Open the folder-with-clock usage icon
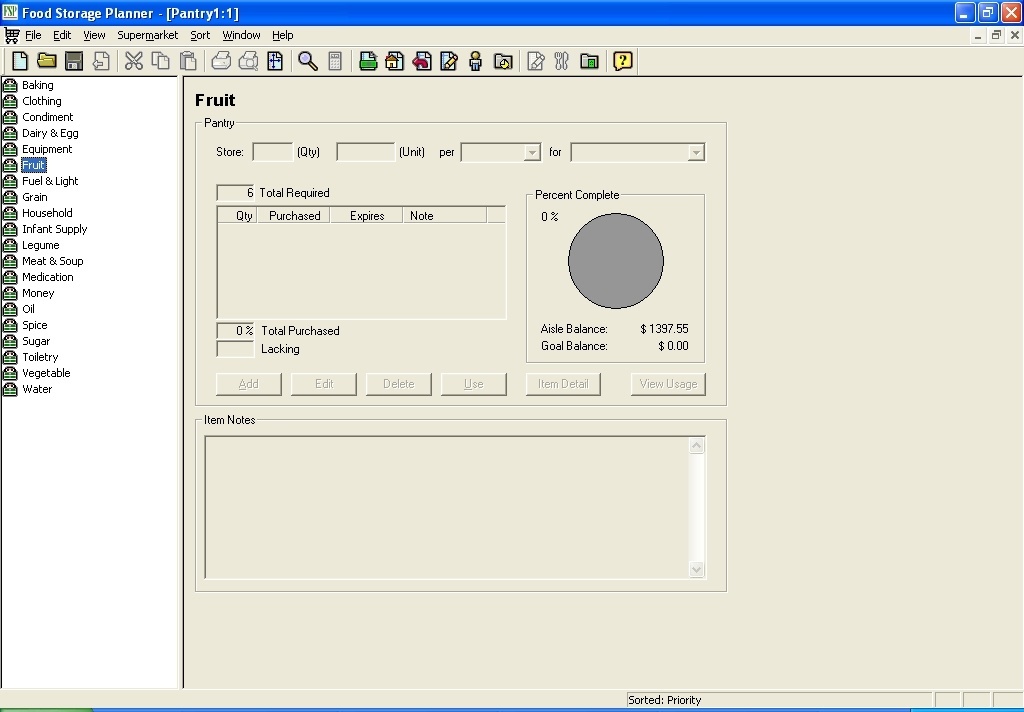 coord(502,61)
